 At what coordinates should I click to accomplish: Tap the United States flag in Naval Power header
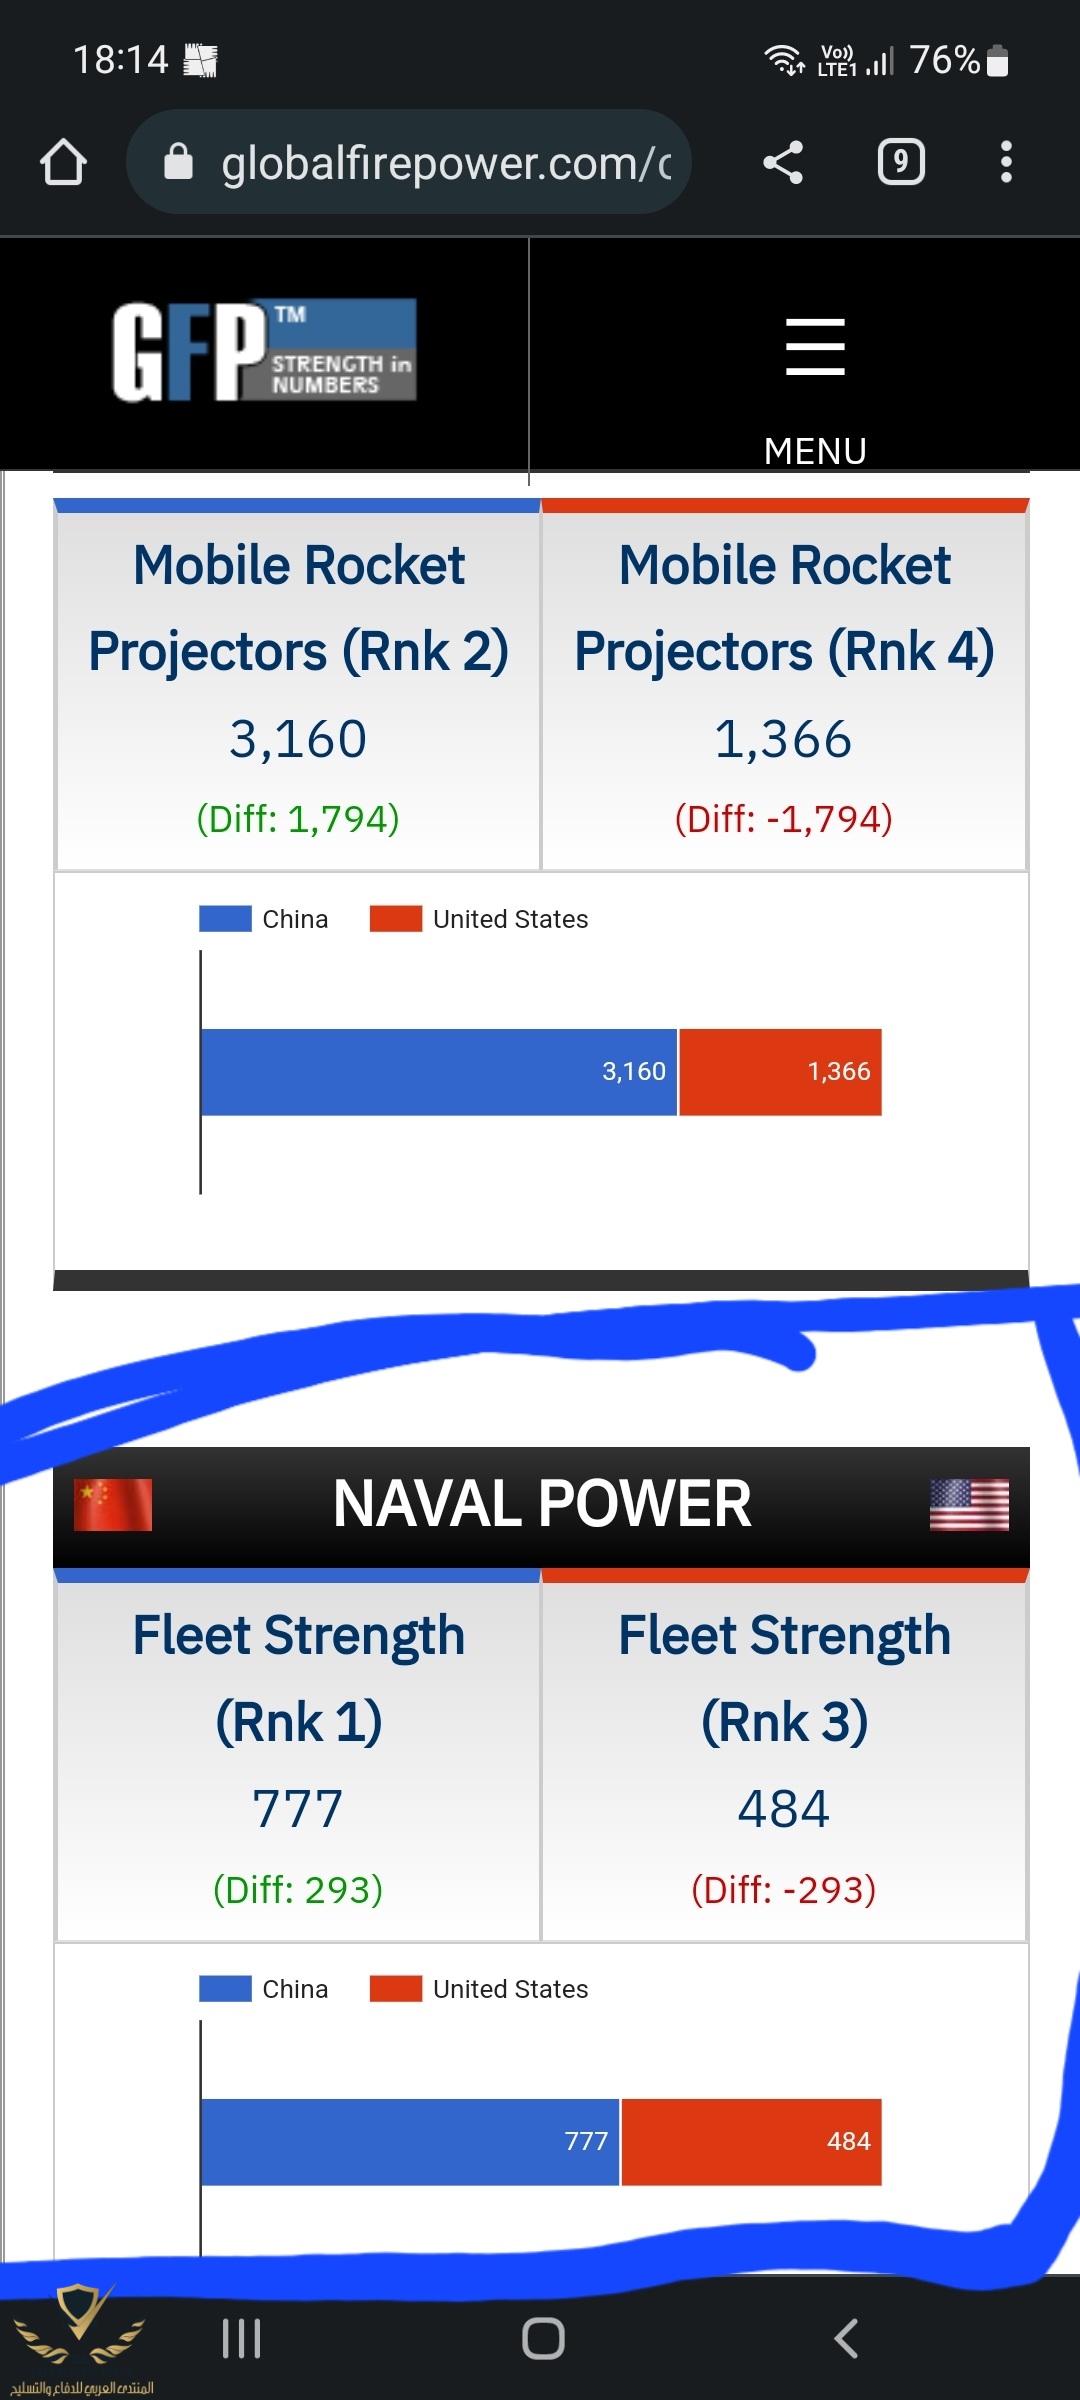tap(969, 1505)
